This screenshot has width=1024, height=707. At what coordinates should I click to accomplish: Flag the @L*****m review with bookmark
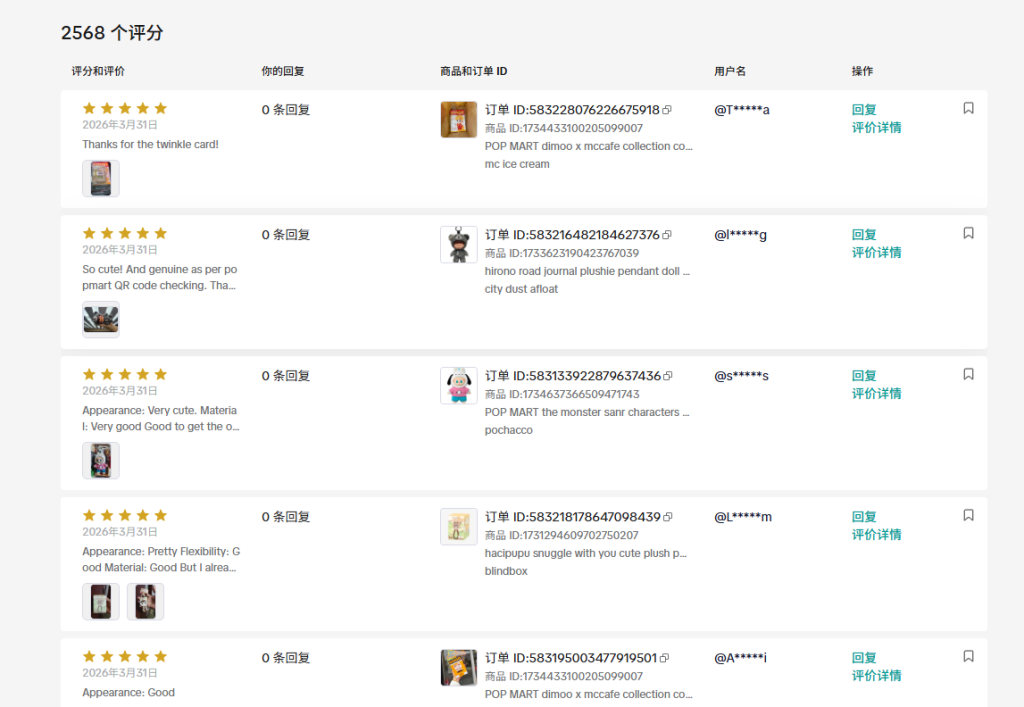pyautogui.click(x=968, y=515)
